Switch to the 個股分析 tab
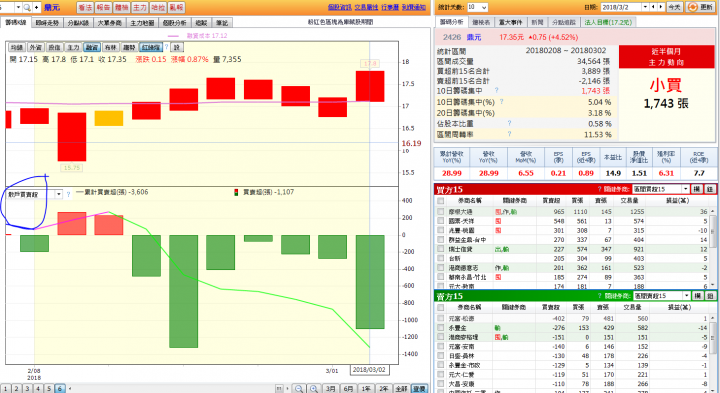 tap(174, 22)
